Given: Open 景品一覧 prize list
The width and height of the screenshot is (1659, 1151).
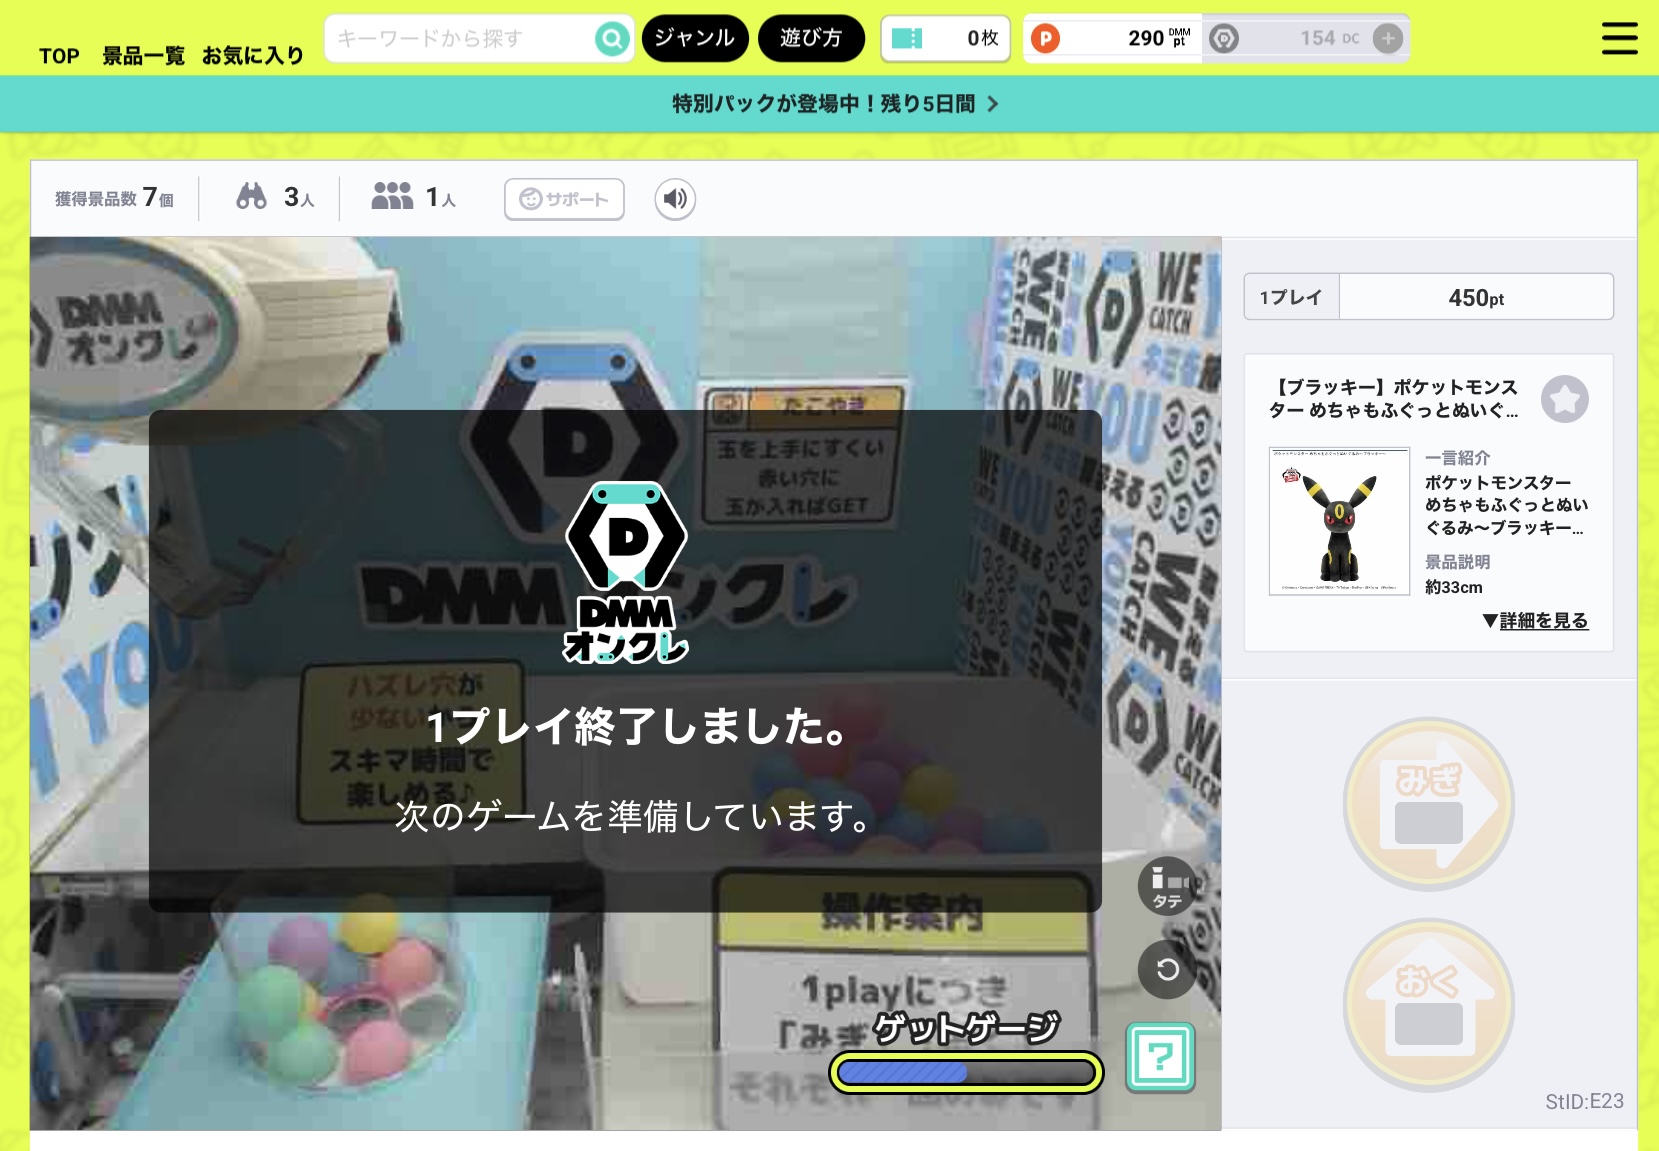Looking at the screenshot, I should pyautogui.click(x=143, y=56).
